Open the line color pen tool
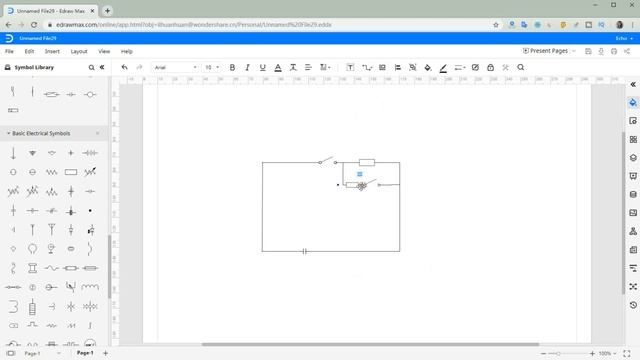This screenshot has width=640, height=360. click(443, 68)
